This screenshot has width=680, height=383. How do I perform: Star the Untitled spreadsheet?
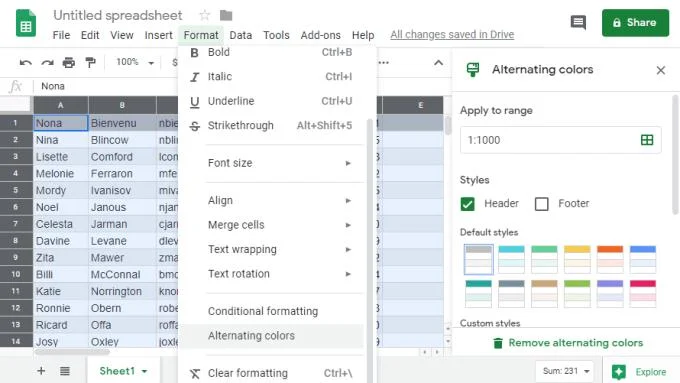[204, 16]
